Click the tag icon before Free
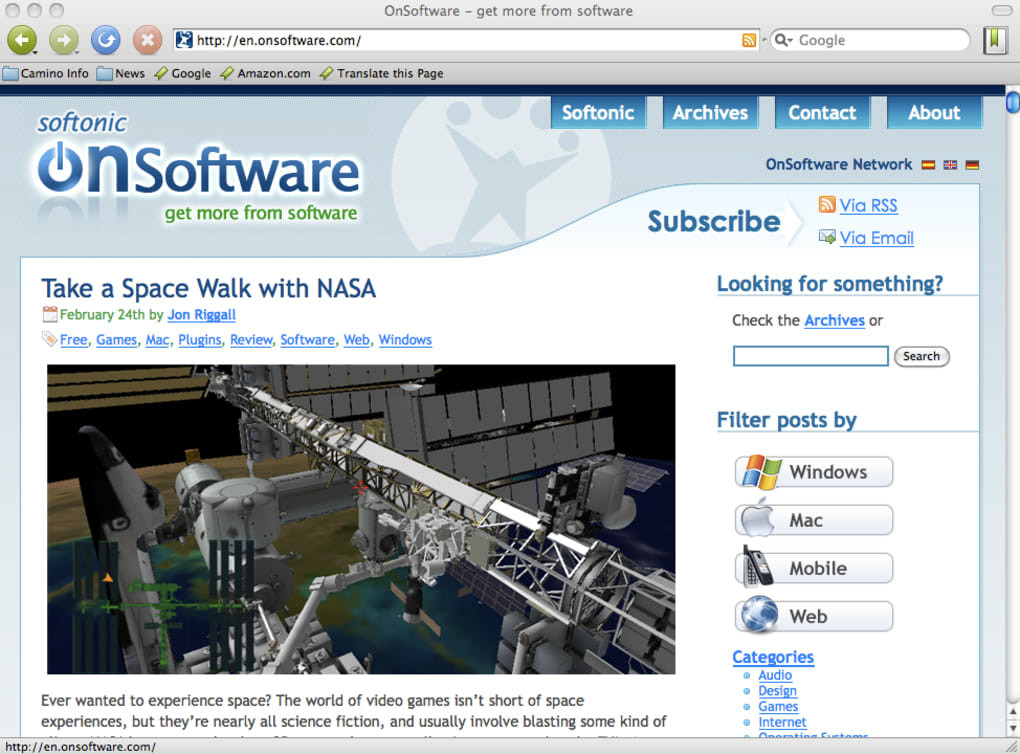The height and width of the screenshot is (754, 1020). point(49,338)
